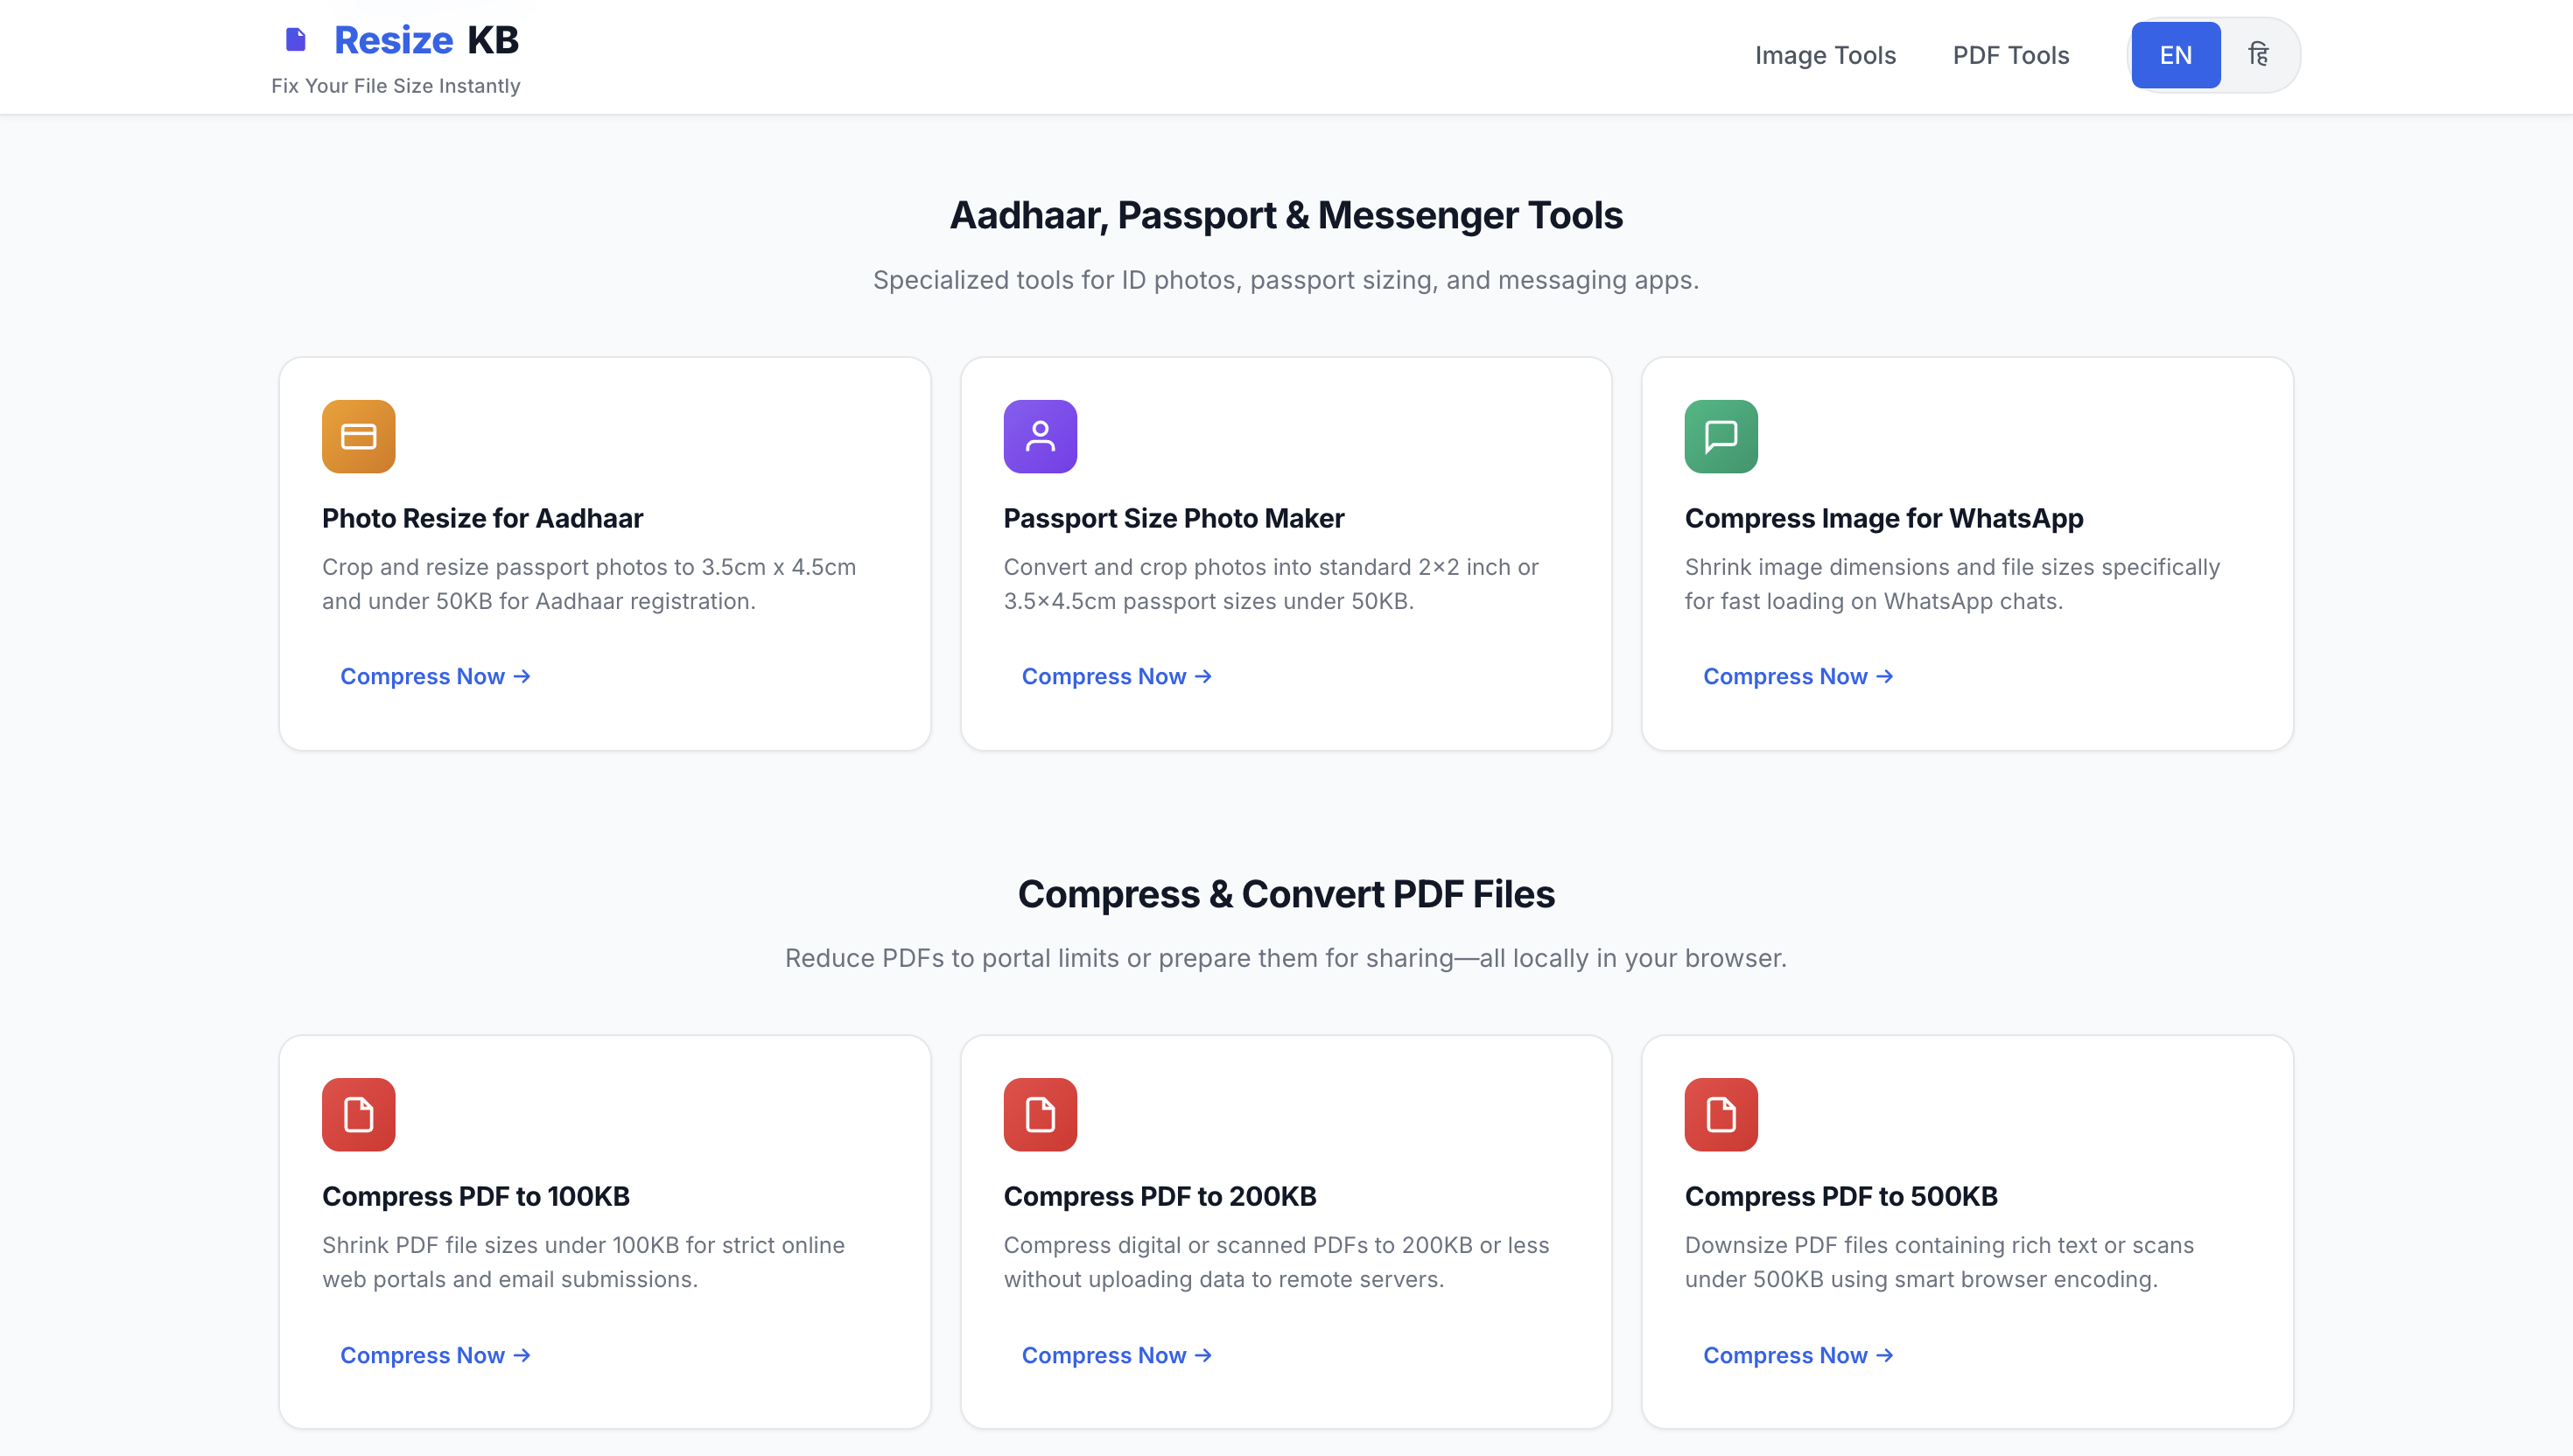Click Compress Now under Compress PDF to 100KB

pos(435,1355)
